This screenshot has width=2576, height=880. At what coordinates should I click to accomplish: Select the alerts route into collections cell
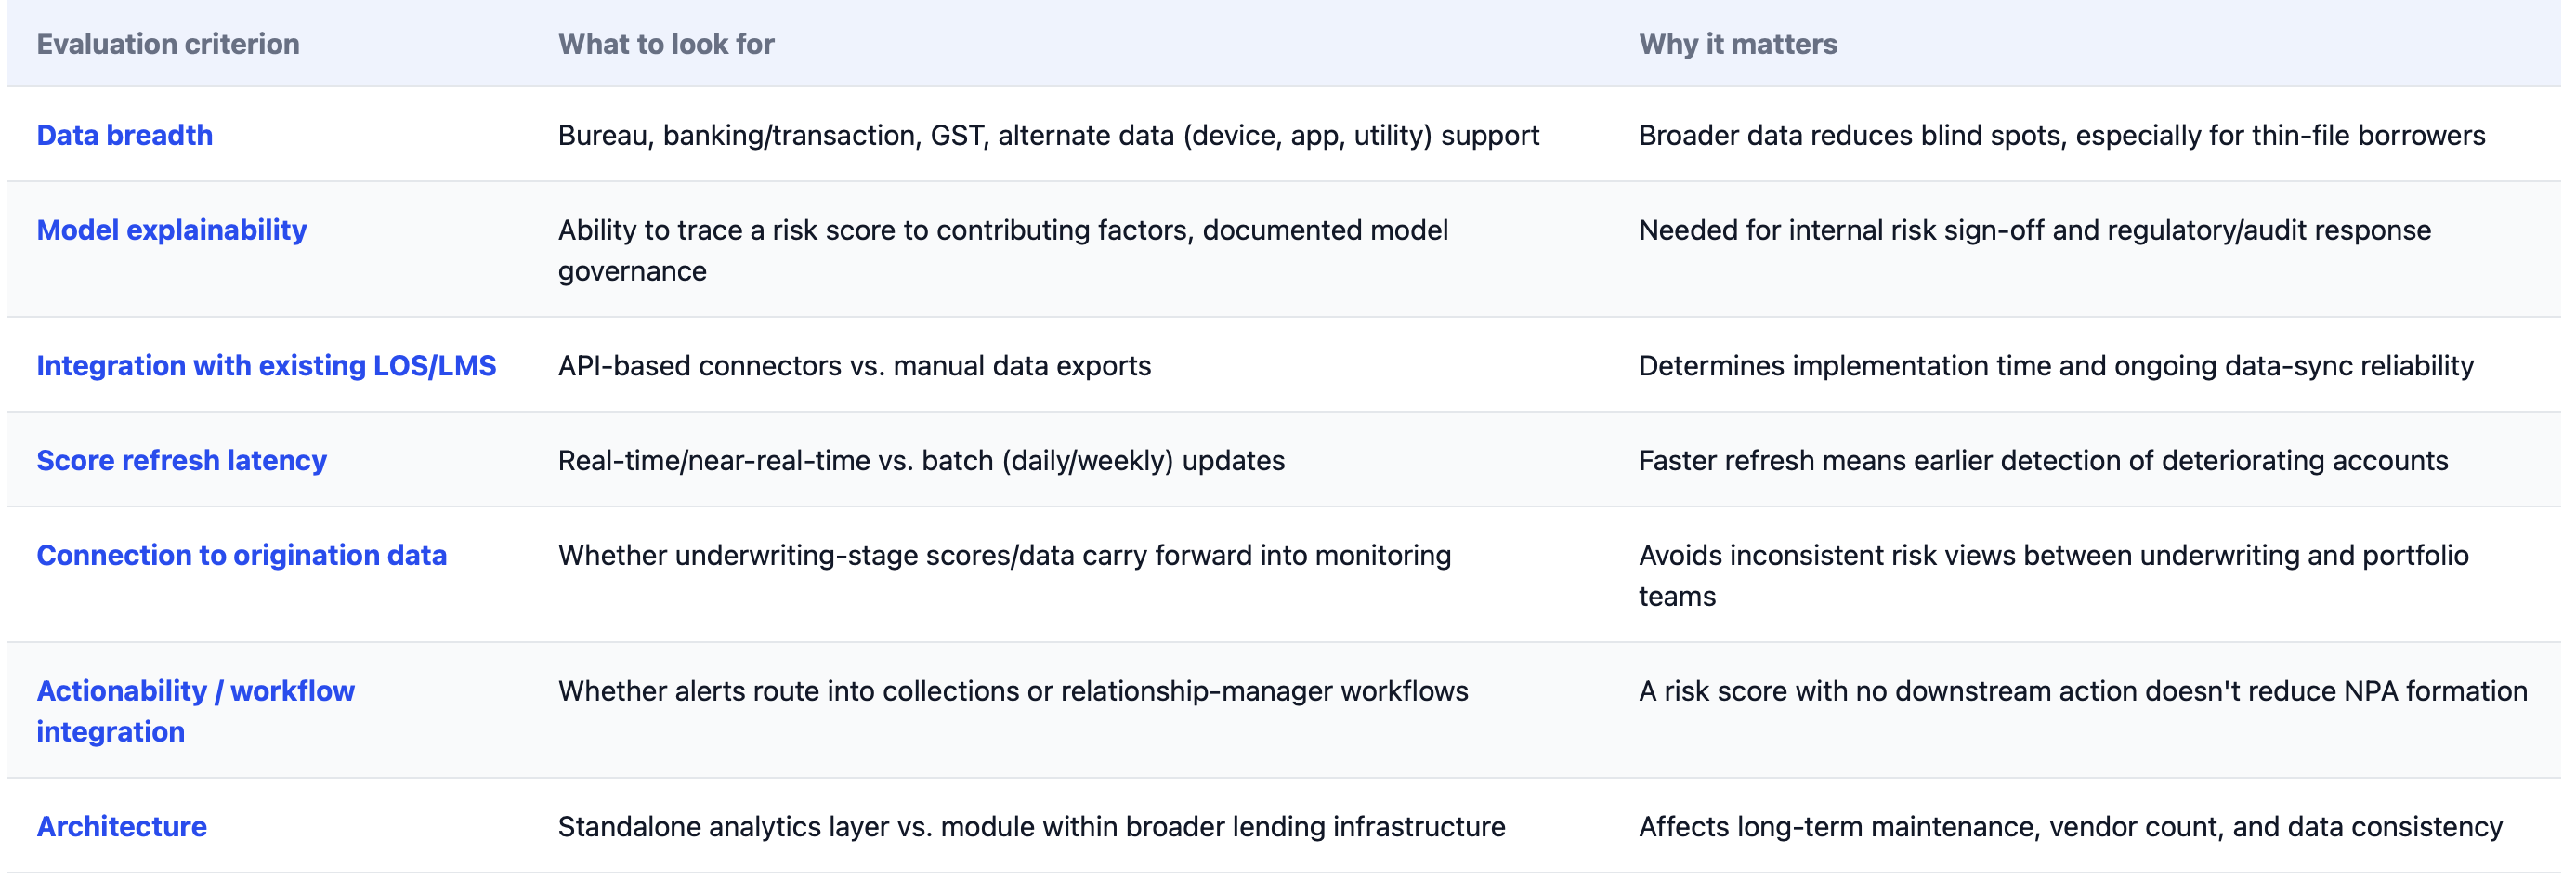click(1013, 691)
